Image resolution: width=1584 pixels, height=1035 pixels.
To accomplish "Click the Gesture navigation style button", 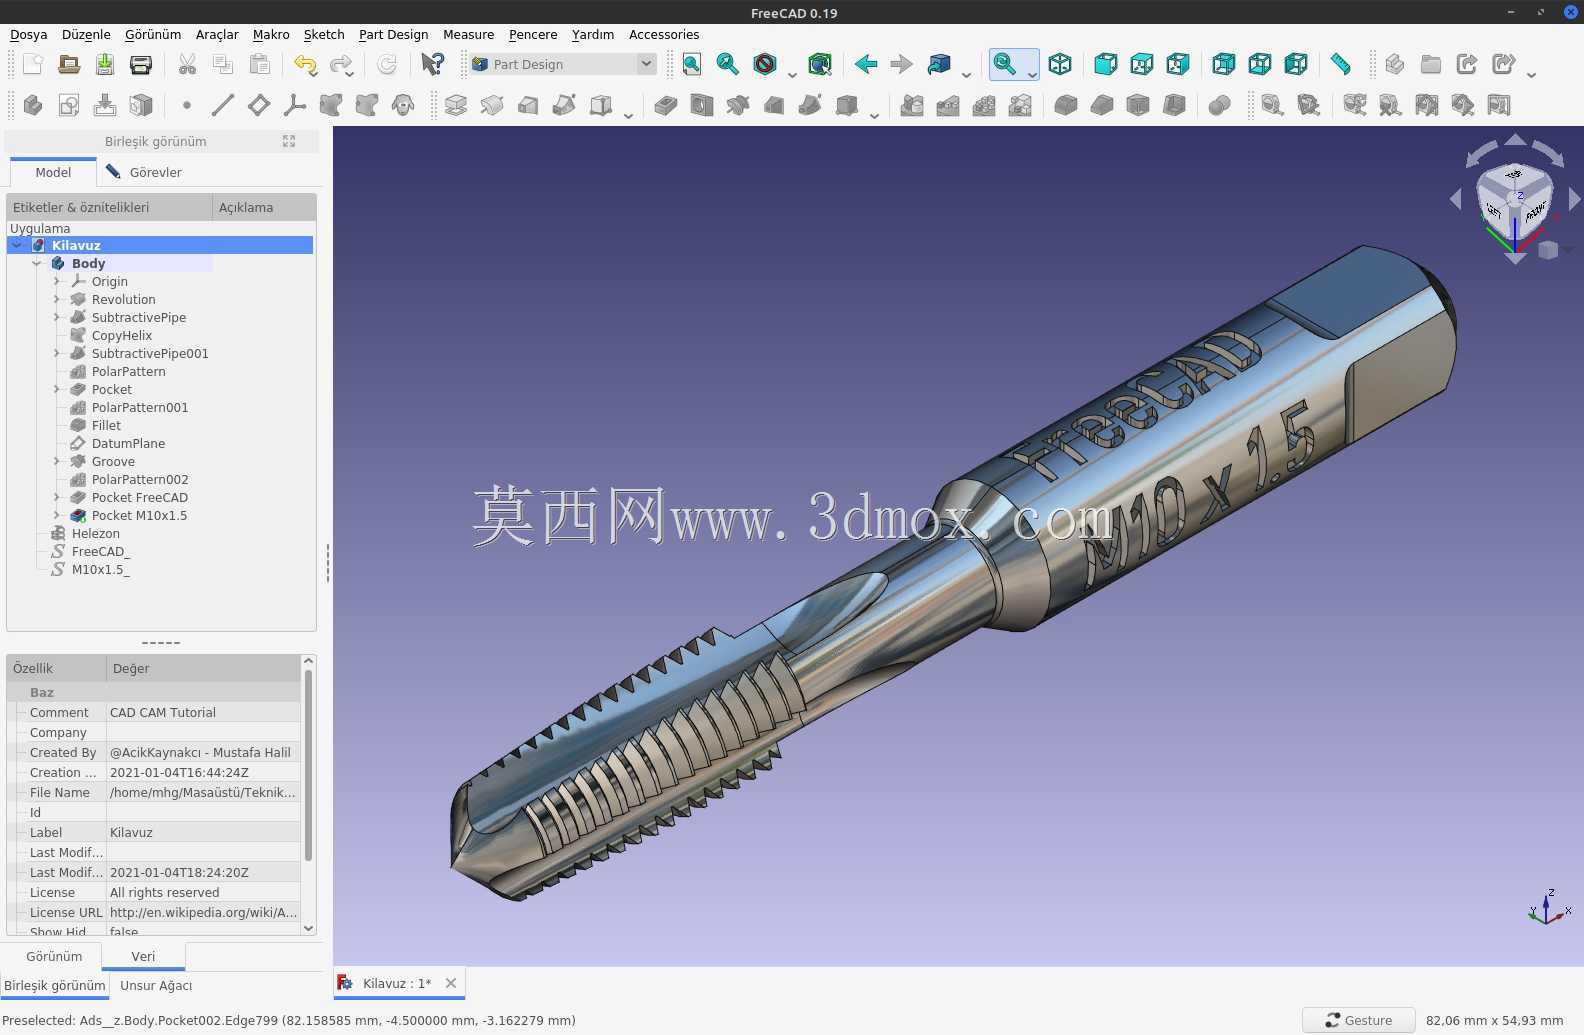I will pos(1358,1020).
